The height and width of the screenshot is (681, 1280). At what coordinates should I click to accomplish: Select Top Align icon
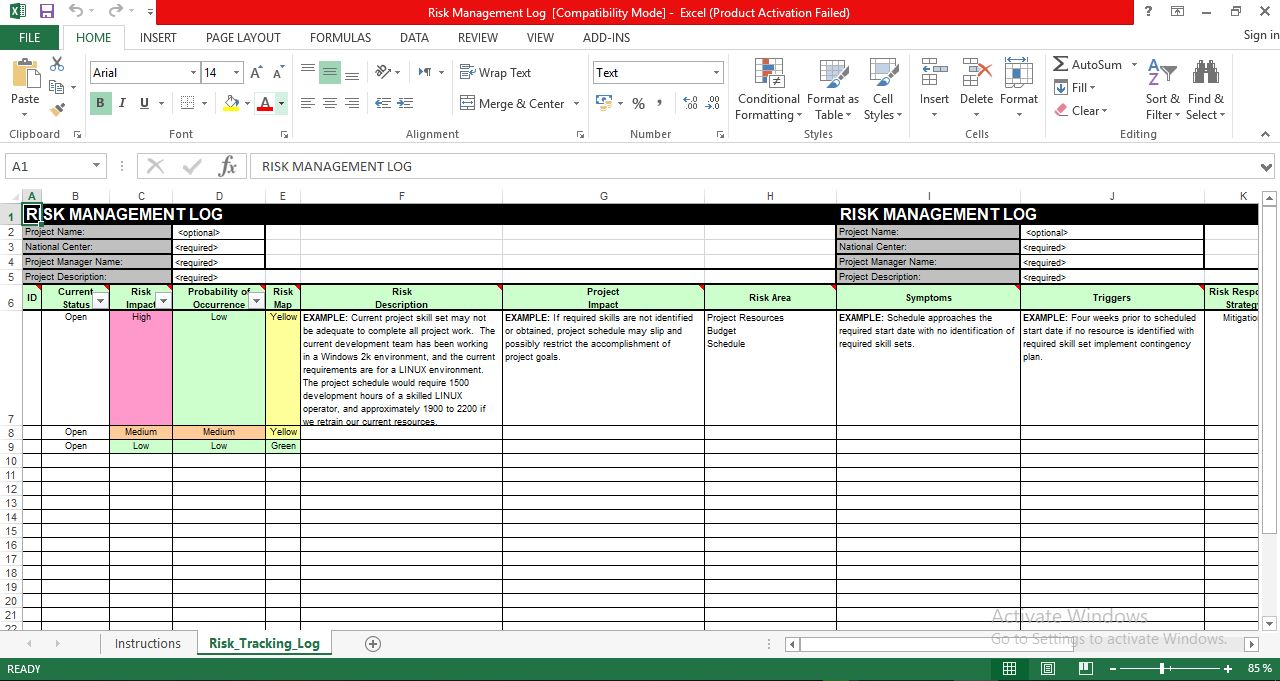[x=307, y=72]
